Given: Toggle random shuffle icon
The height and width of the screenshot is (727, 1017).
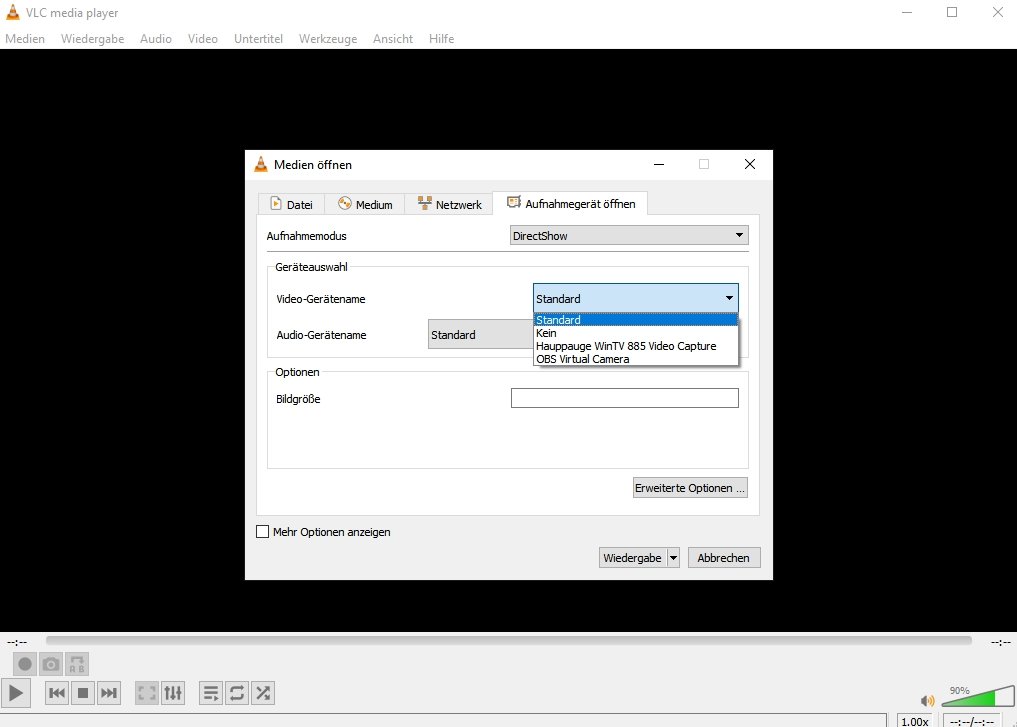Looking at the screenshot, I should pyautogui.click(x=263, y=693).
